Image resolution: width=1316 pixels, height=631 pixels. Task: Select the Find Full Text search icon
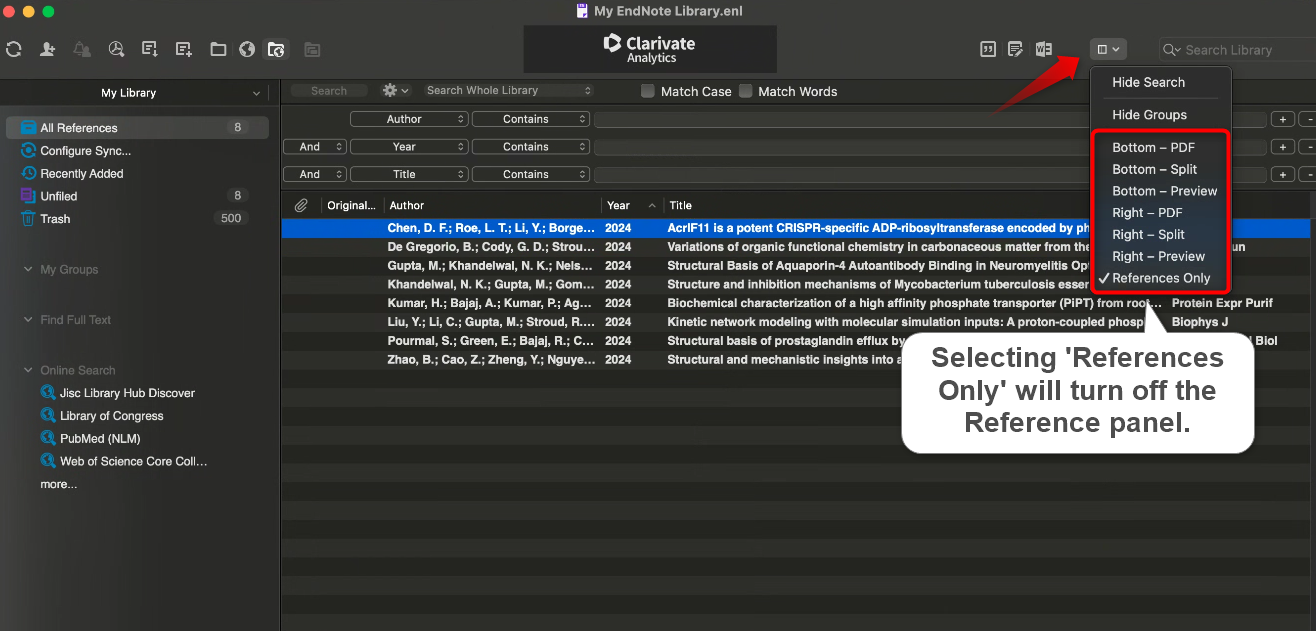pyautogui.click(x=116, y=48)
